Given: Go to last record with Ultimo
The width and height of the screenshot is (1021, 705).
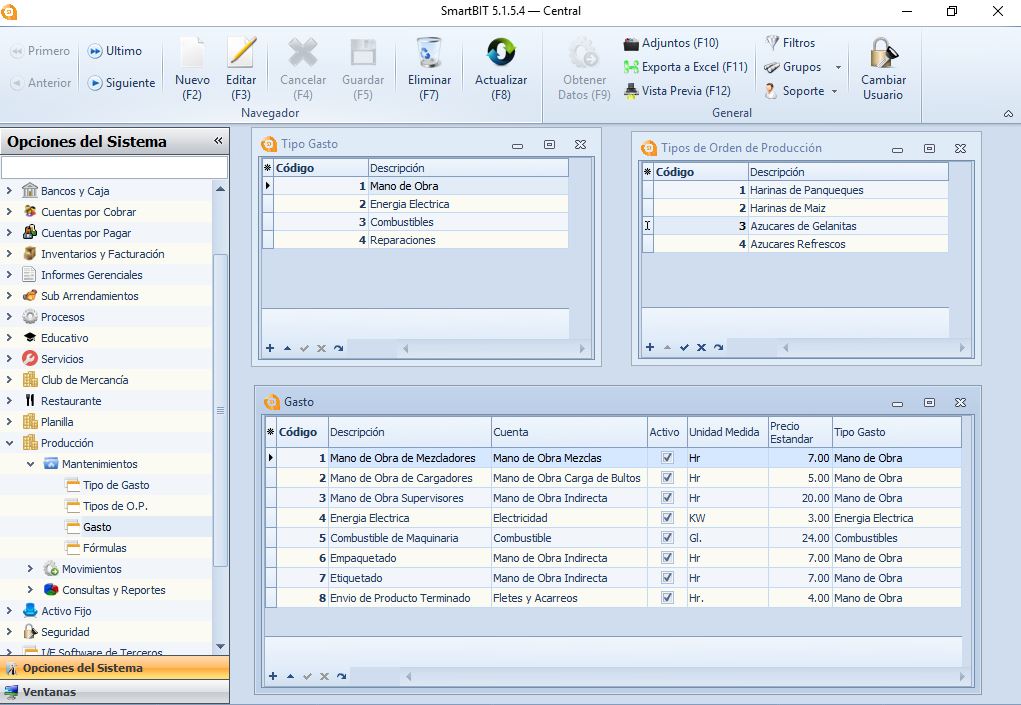Looking at the screenshot, I should [x=115, y=51].
